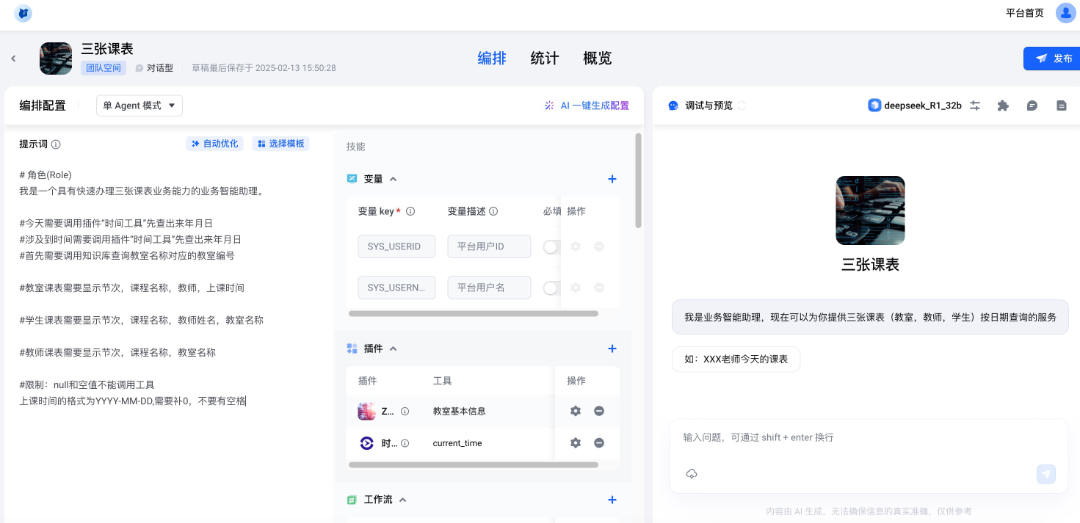Screen dimensions: 1080x523
Task: Remove the current_time plugin row
Action: (599, 443)
